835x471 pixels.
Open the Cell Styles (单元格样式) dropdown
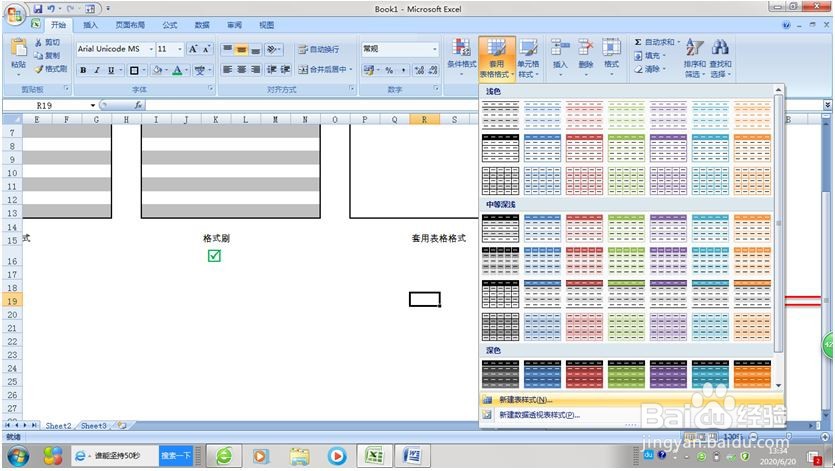pyautogui.click(x=528, y=59)
